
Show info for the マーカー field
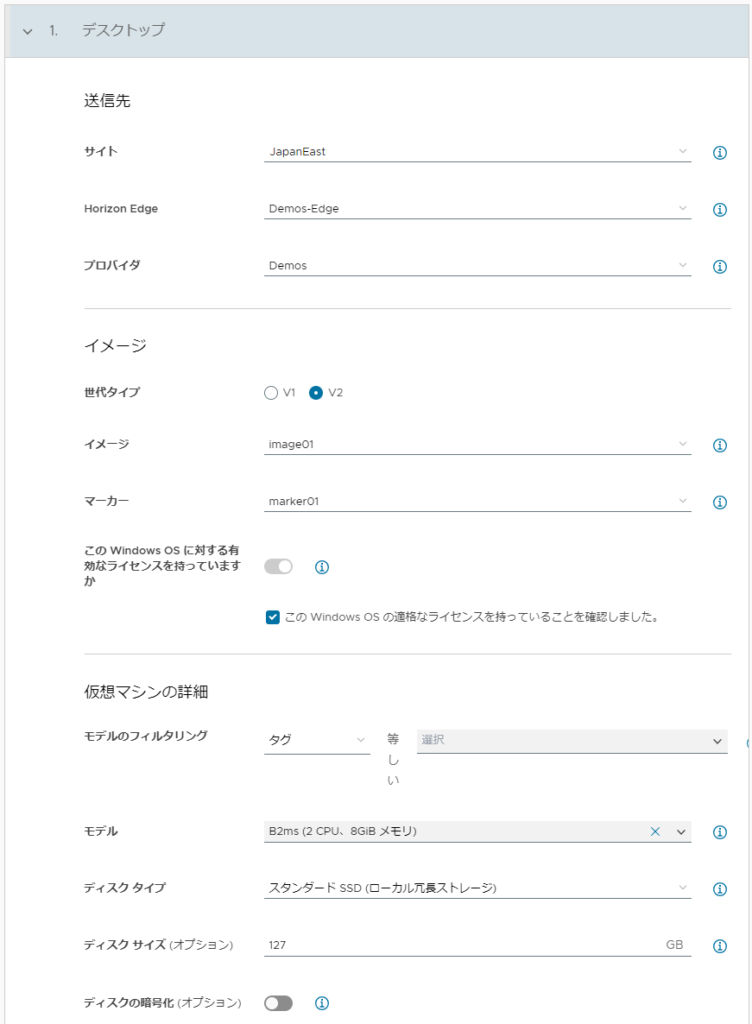(x=719, y=502)
